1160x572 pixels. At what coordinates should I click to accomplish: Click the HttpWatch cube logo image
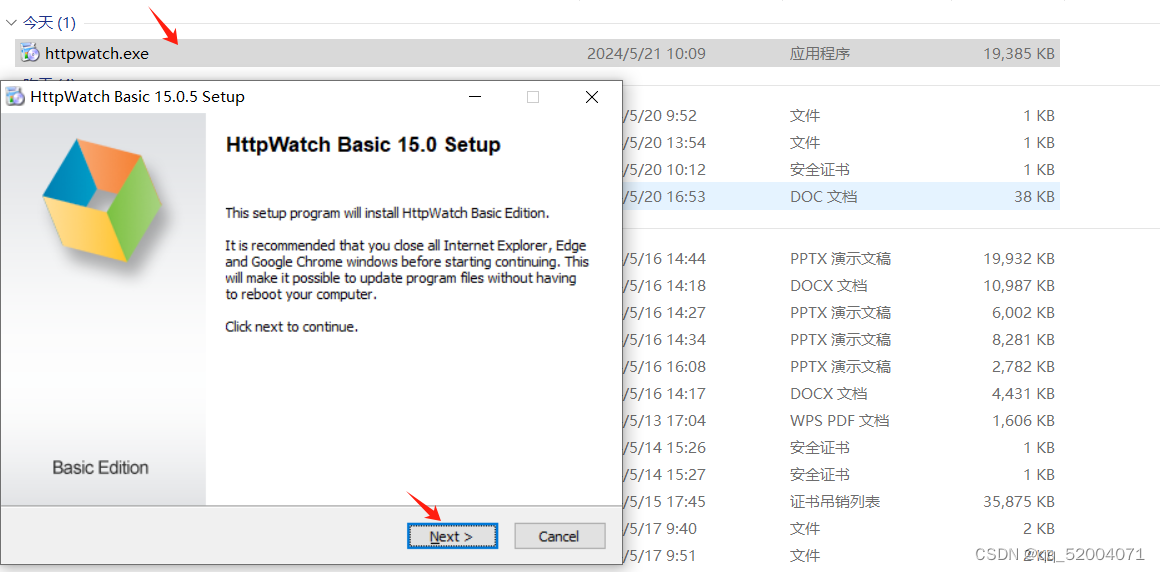point(102,200)
